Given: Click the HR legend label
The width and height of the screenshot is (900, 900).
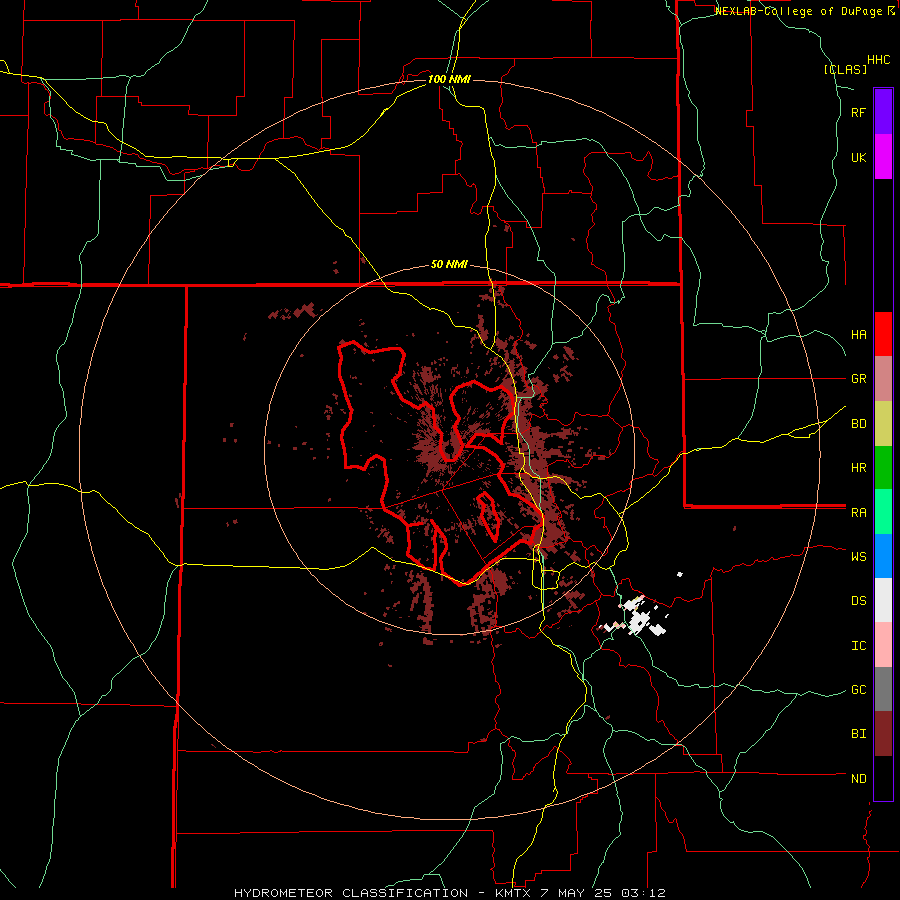Looking at the screenshot, I should coord(858,468).
